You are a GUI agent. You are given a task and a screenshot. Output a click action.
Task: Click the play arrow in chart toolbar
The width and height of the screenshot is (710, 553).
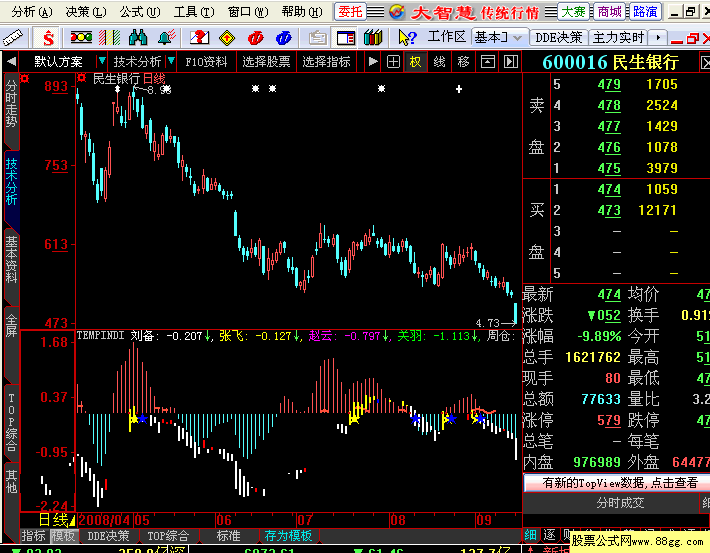[x=373, y=61]
